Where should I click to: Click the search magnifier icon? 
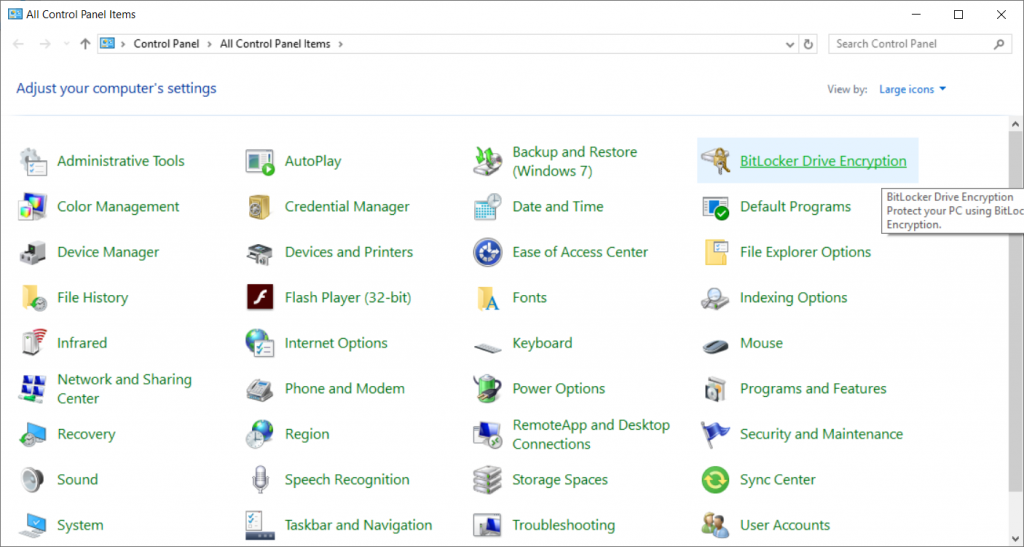[x=999, y=44]
